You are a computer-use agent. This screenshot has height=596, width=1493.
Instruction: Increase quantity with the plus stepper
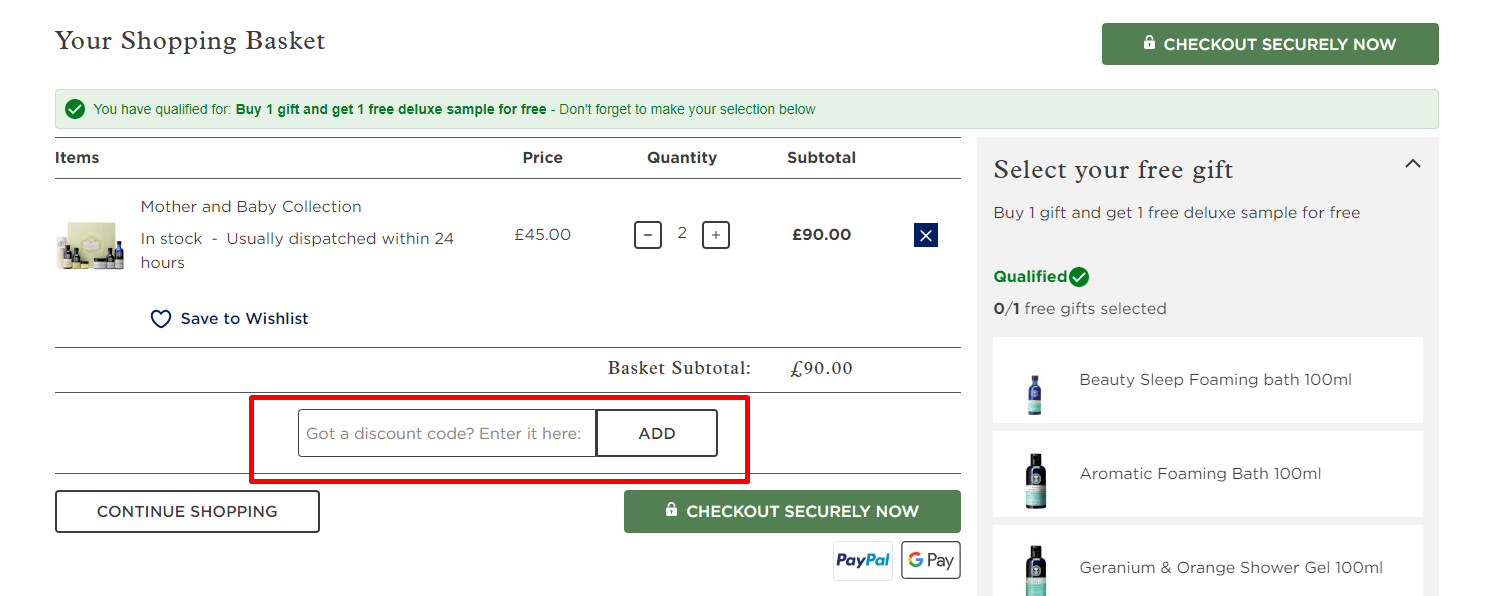coord(715,235)
